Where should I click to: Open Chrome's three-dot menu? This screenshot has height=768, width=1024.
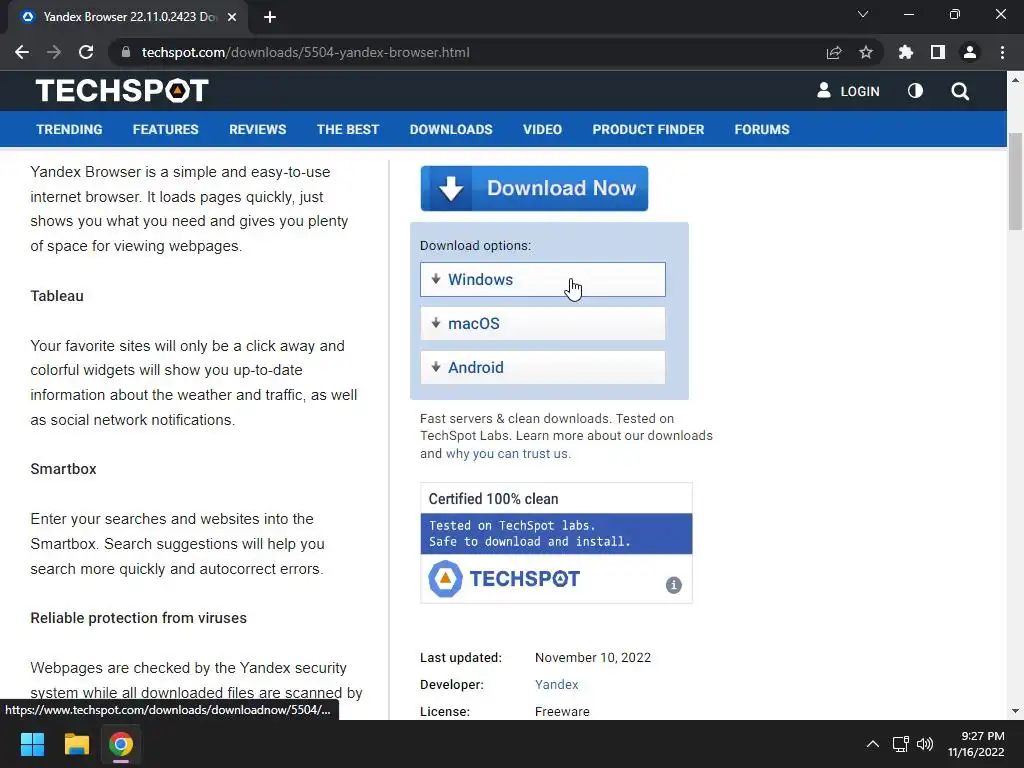[x=1002, y=52]
